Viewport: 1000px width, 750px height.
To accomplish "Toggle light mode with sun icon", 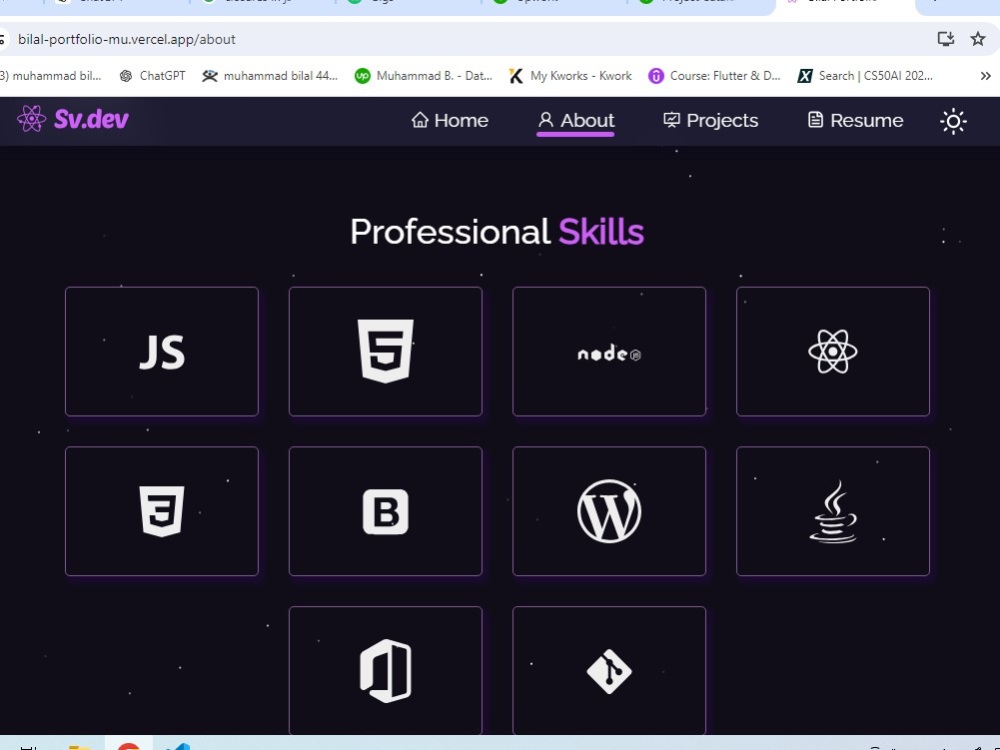I will pyautogui.click(x=953, y=121).
